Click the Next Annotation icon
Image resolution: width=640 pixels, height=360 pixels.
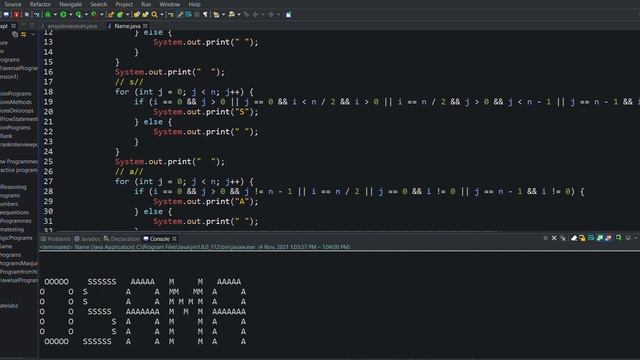pos(216,14)
